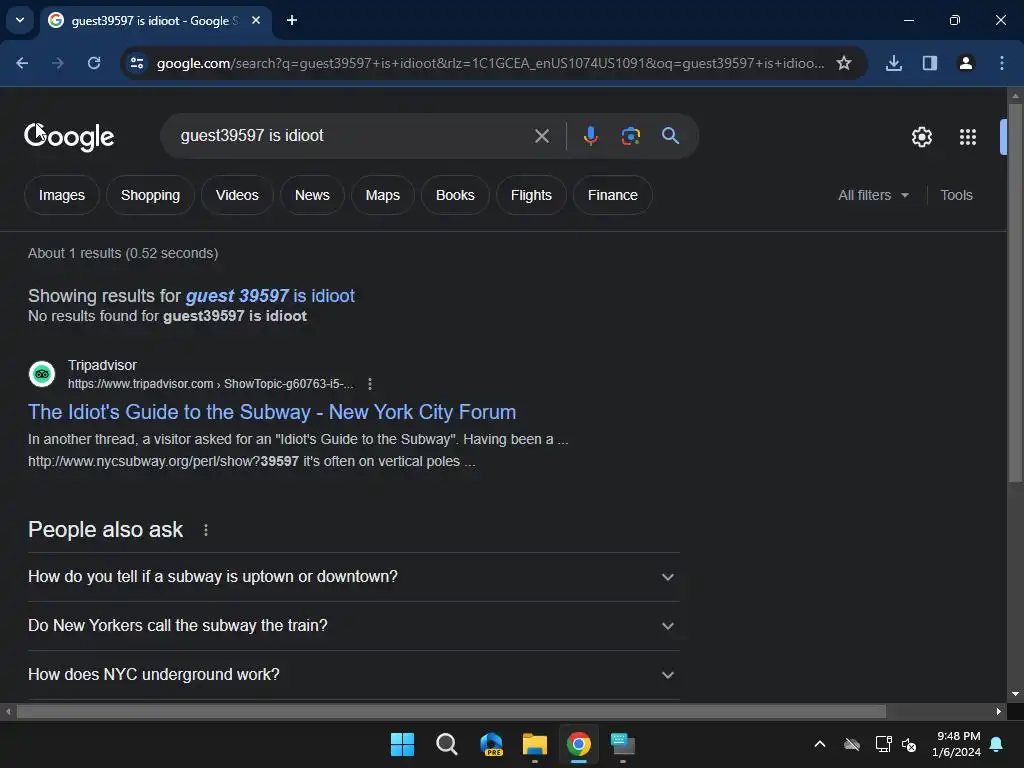
Task: Go to the Google homepage logo
Action: point(69,136)
